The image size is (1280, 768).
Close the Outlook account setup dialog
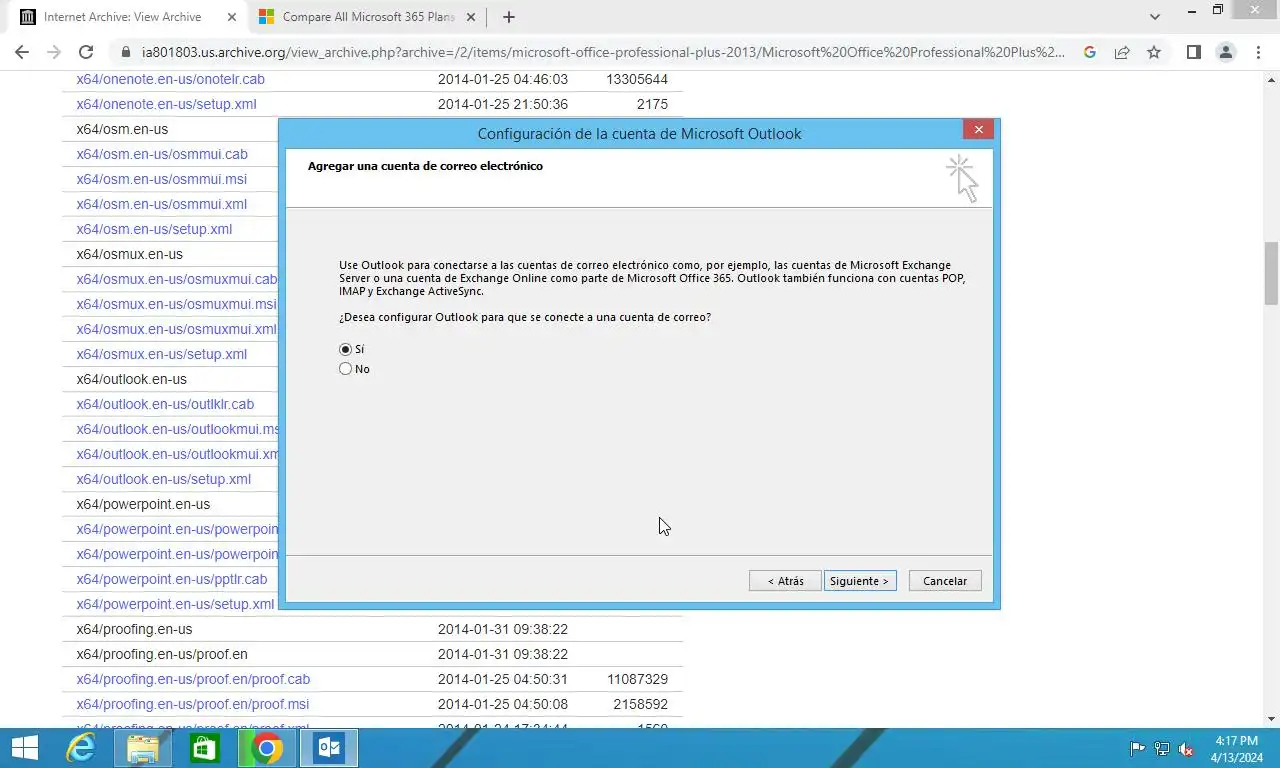click(978, 129)
